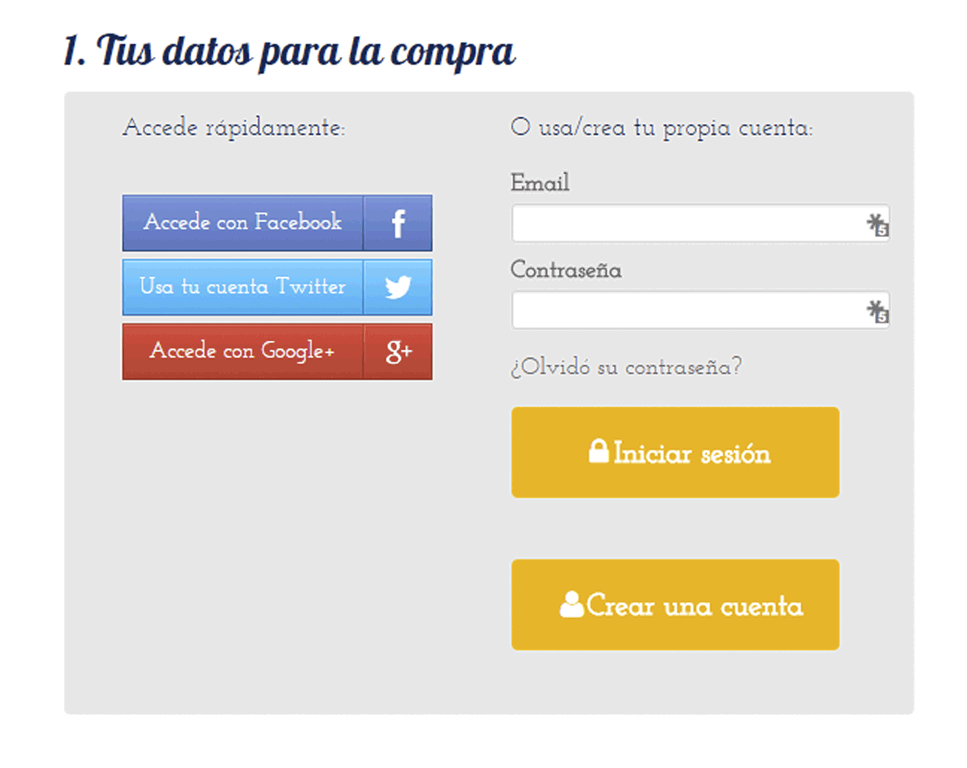Select 'Accede con Facebook' button text

pyautogui.click(x=242, y=222)
